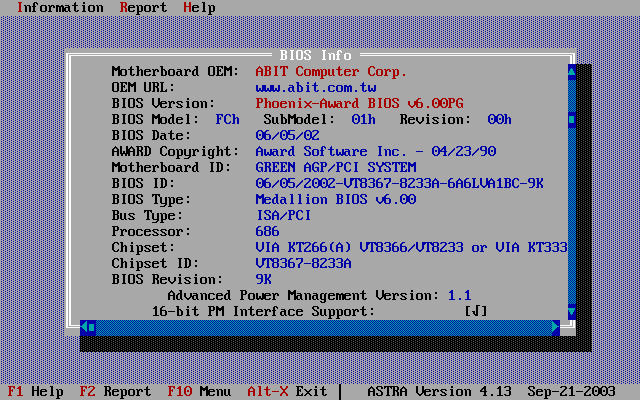
Task: Click the BIOS Revision value 9K
Action: (x=263, y=280)
